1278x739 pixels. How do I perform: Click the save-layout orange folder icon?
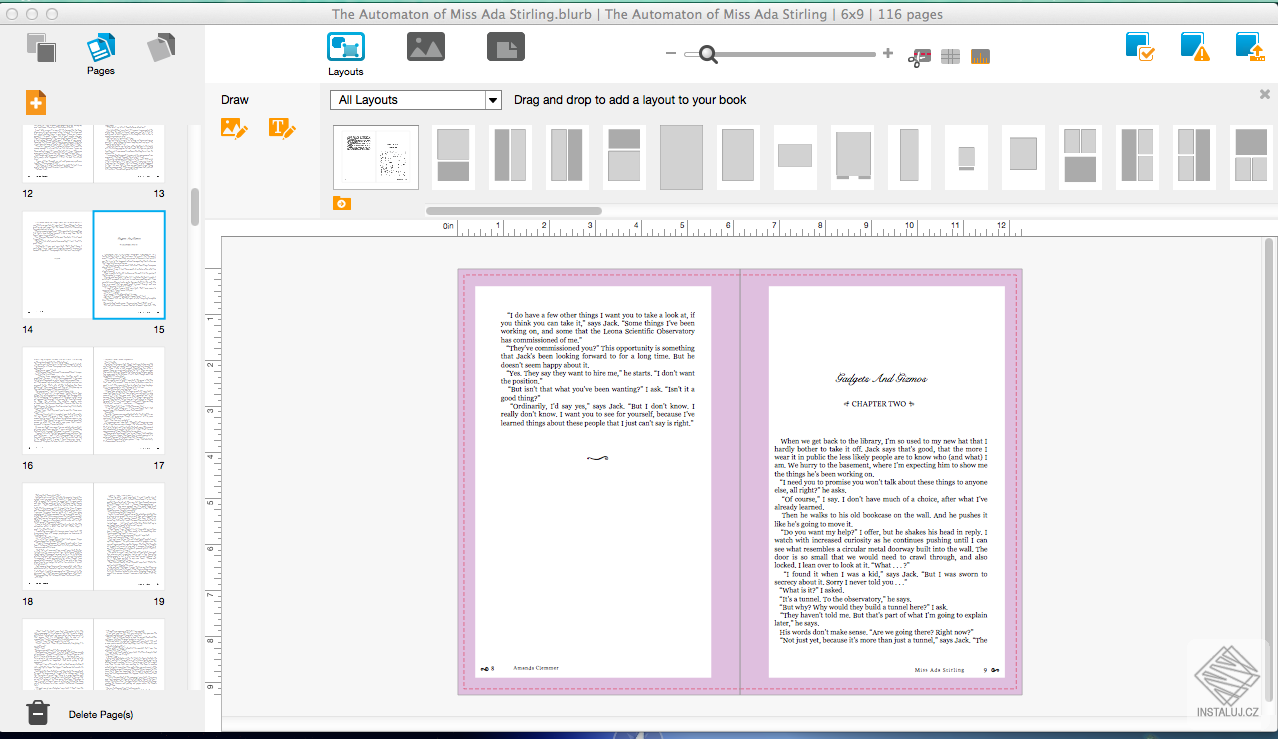[342, 204]
